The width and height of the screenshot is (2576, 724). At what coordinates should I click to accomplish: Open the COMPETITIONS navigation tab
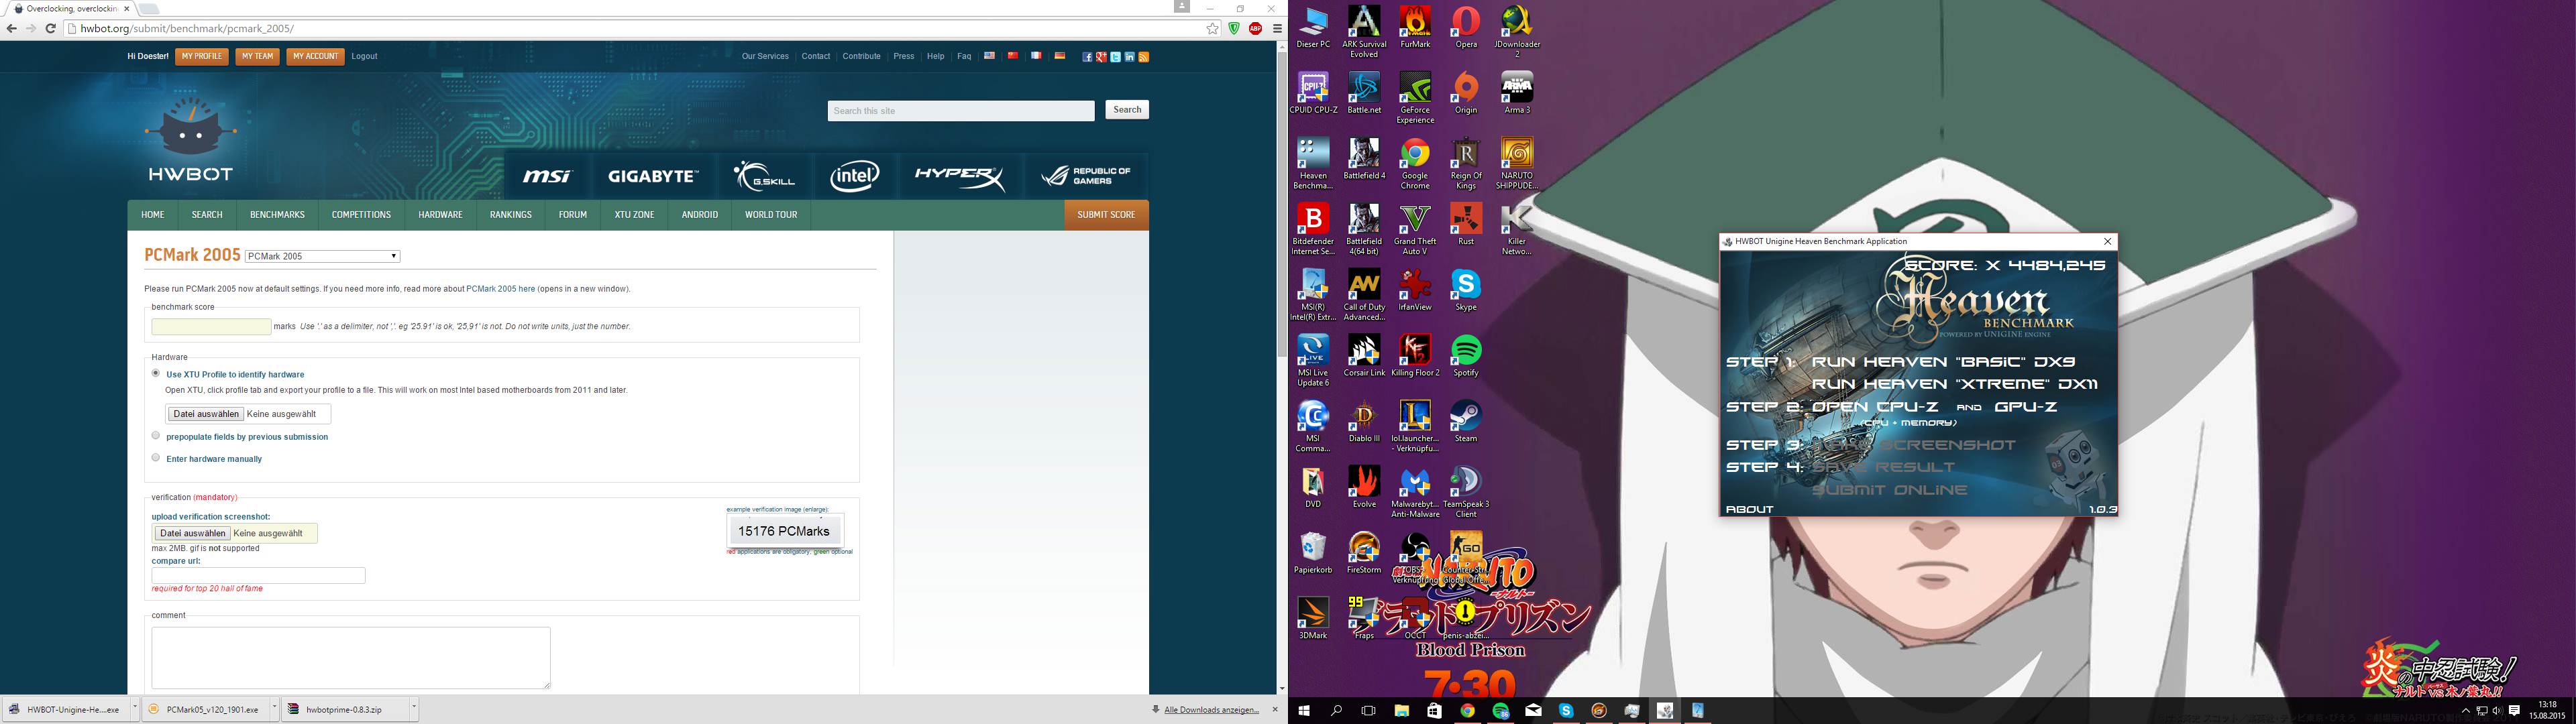pyautogui.click(x=361, y=215)
